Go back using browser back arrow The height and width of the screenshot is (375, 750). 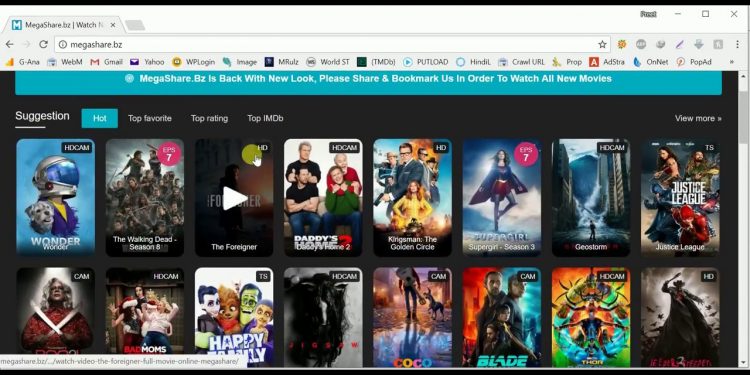[x=10, y=44]
